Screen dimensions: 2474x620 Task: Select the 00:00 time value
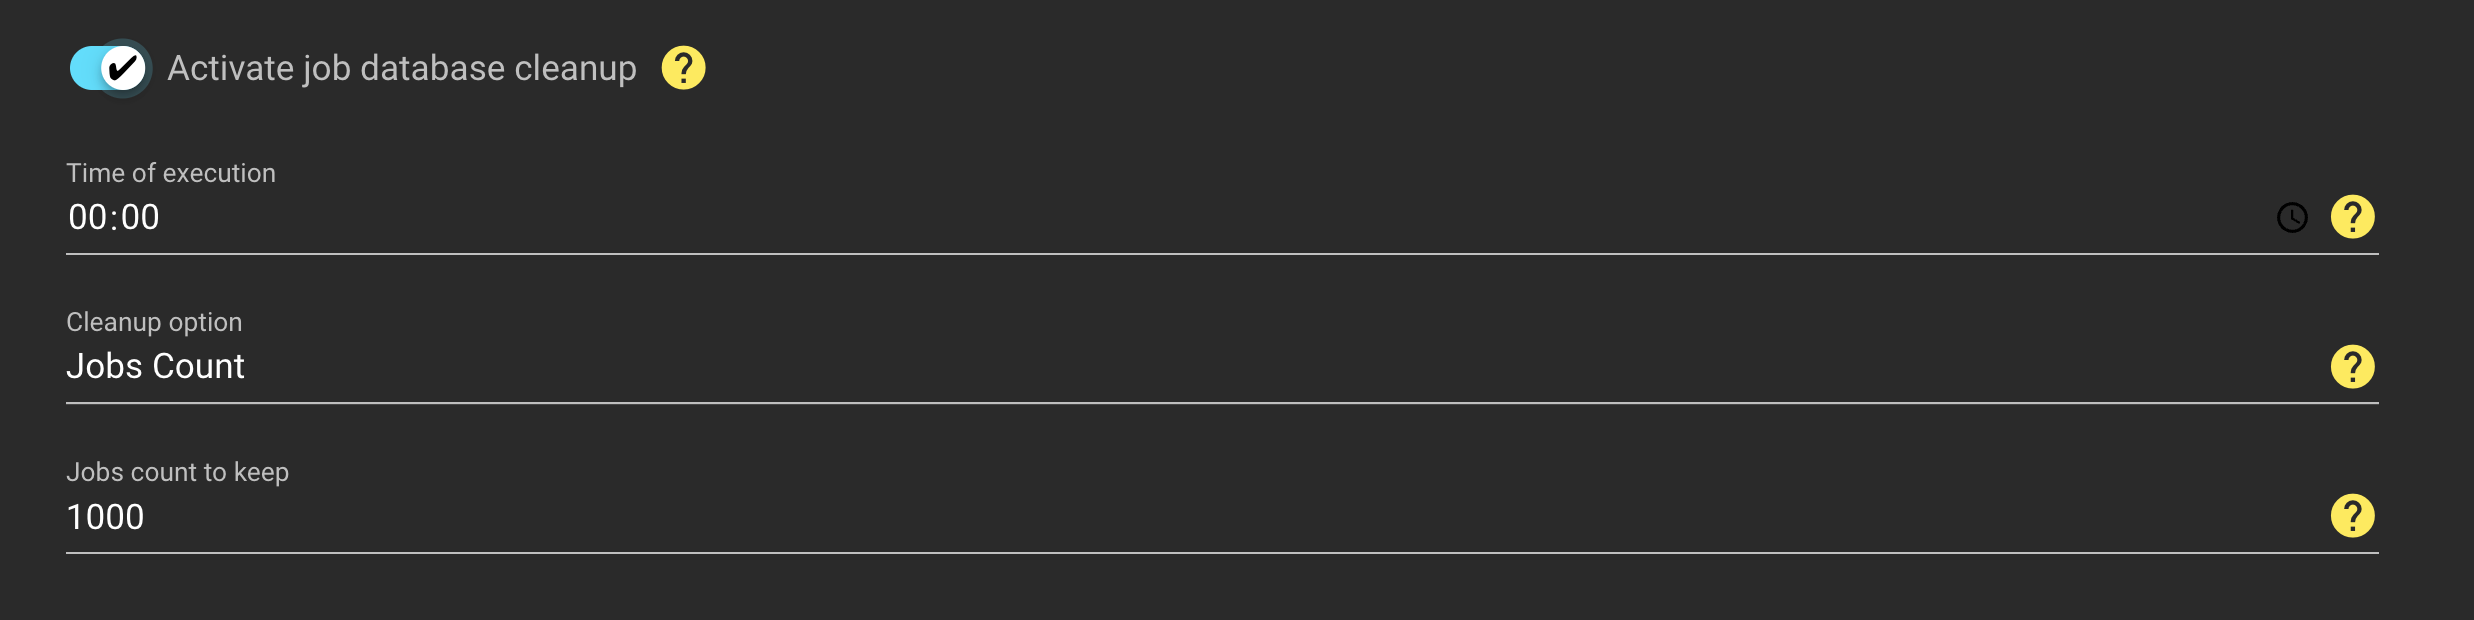[x=114, y=217]
